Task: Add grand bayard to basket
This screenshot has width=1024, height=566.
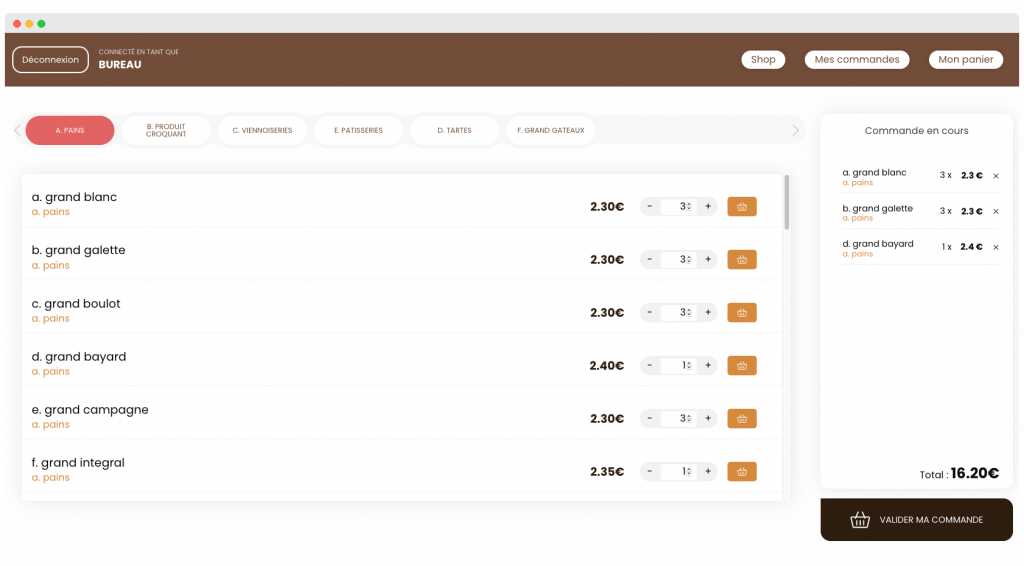Action: 742,366
